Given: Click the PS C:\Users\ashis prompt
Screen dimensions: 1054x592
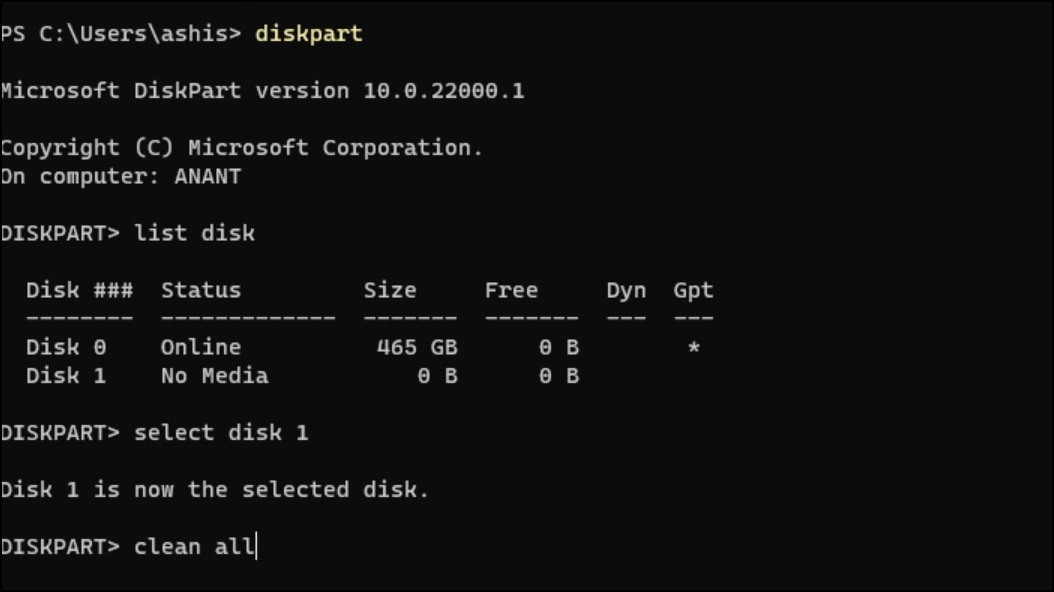Looking at the screenshot, I should click(121, 34).
